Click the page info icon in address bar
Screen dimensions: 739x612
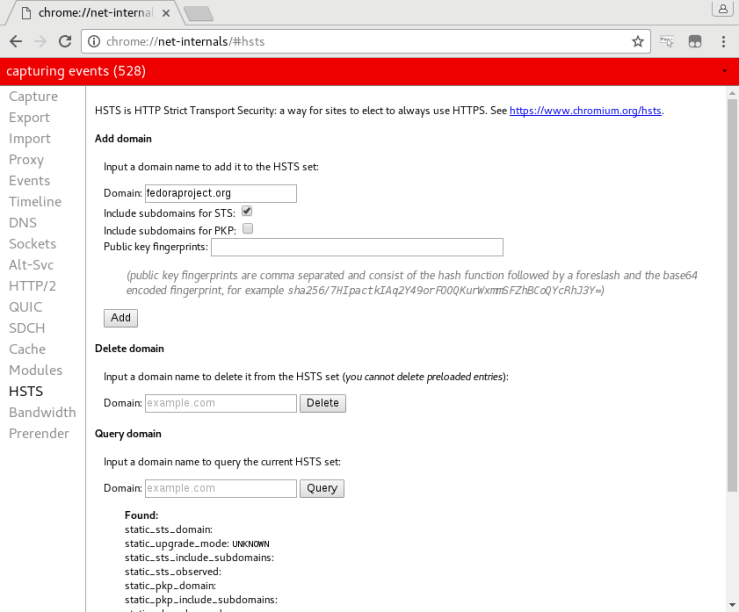click(x=94, y=41)
